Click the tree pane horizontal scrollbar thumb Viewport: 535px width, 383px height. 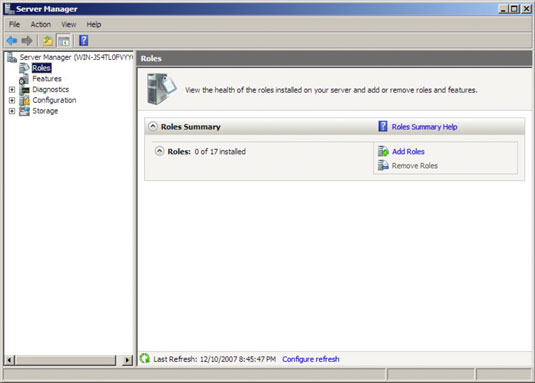tap(66, 360)
